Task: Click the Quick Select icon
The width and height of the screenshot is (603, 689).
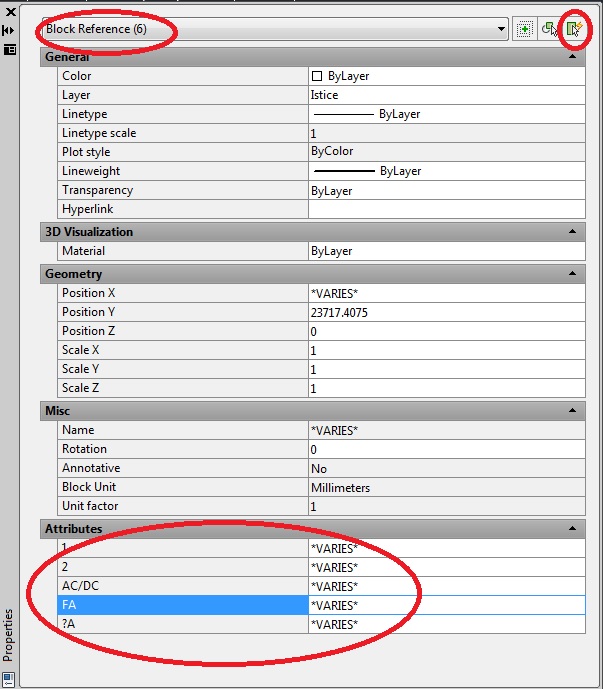Action: tap(574, 29)
